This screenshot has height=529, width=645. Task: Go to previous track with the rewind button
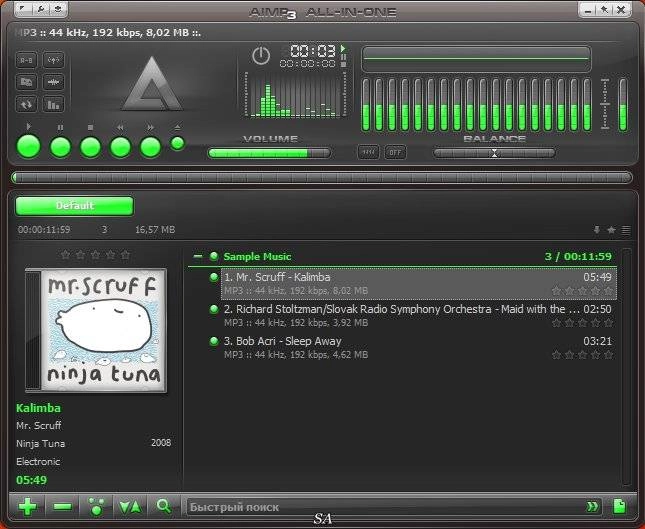click(x=121, y=147)
